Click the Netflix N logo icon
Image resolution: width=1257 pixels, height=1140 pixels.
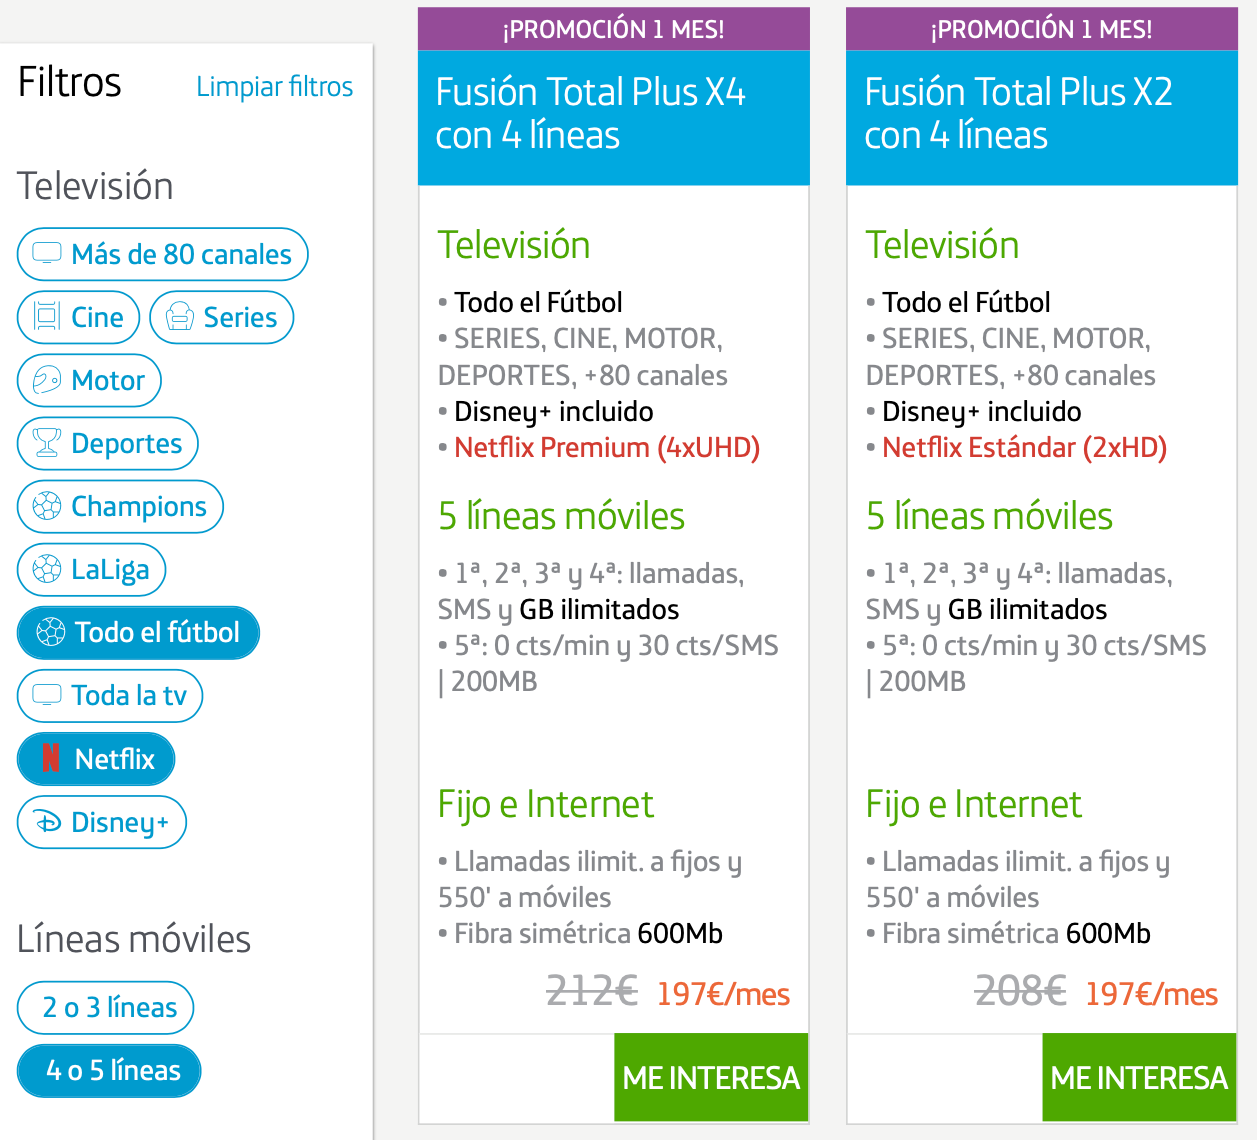(x=51, y=759)
